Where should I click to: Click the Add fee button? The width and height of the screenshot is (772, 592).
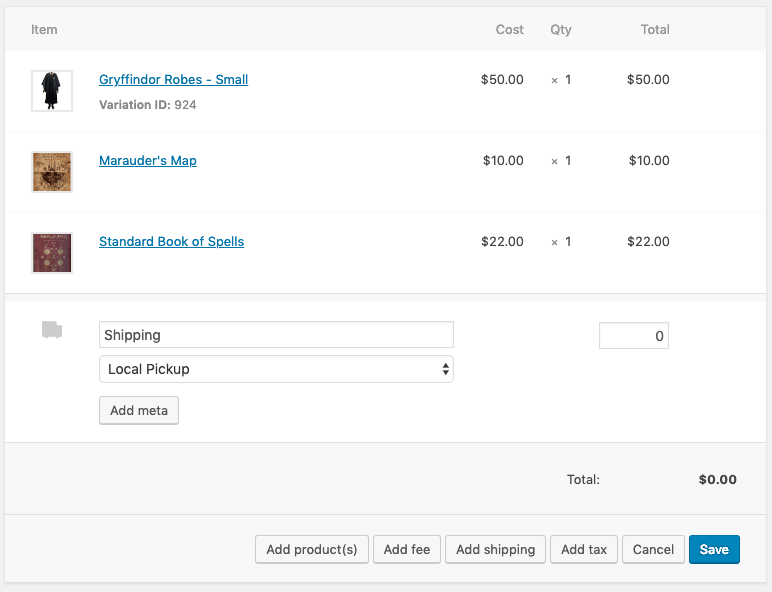pyautogui.click(x=407, y=550)
